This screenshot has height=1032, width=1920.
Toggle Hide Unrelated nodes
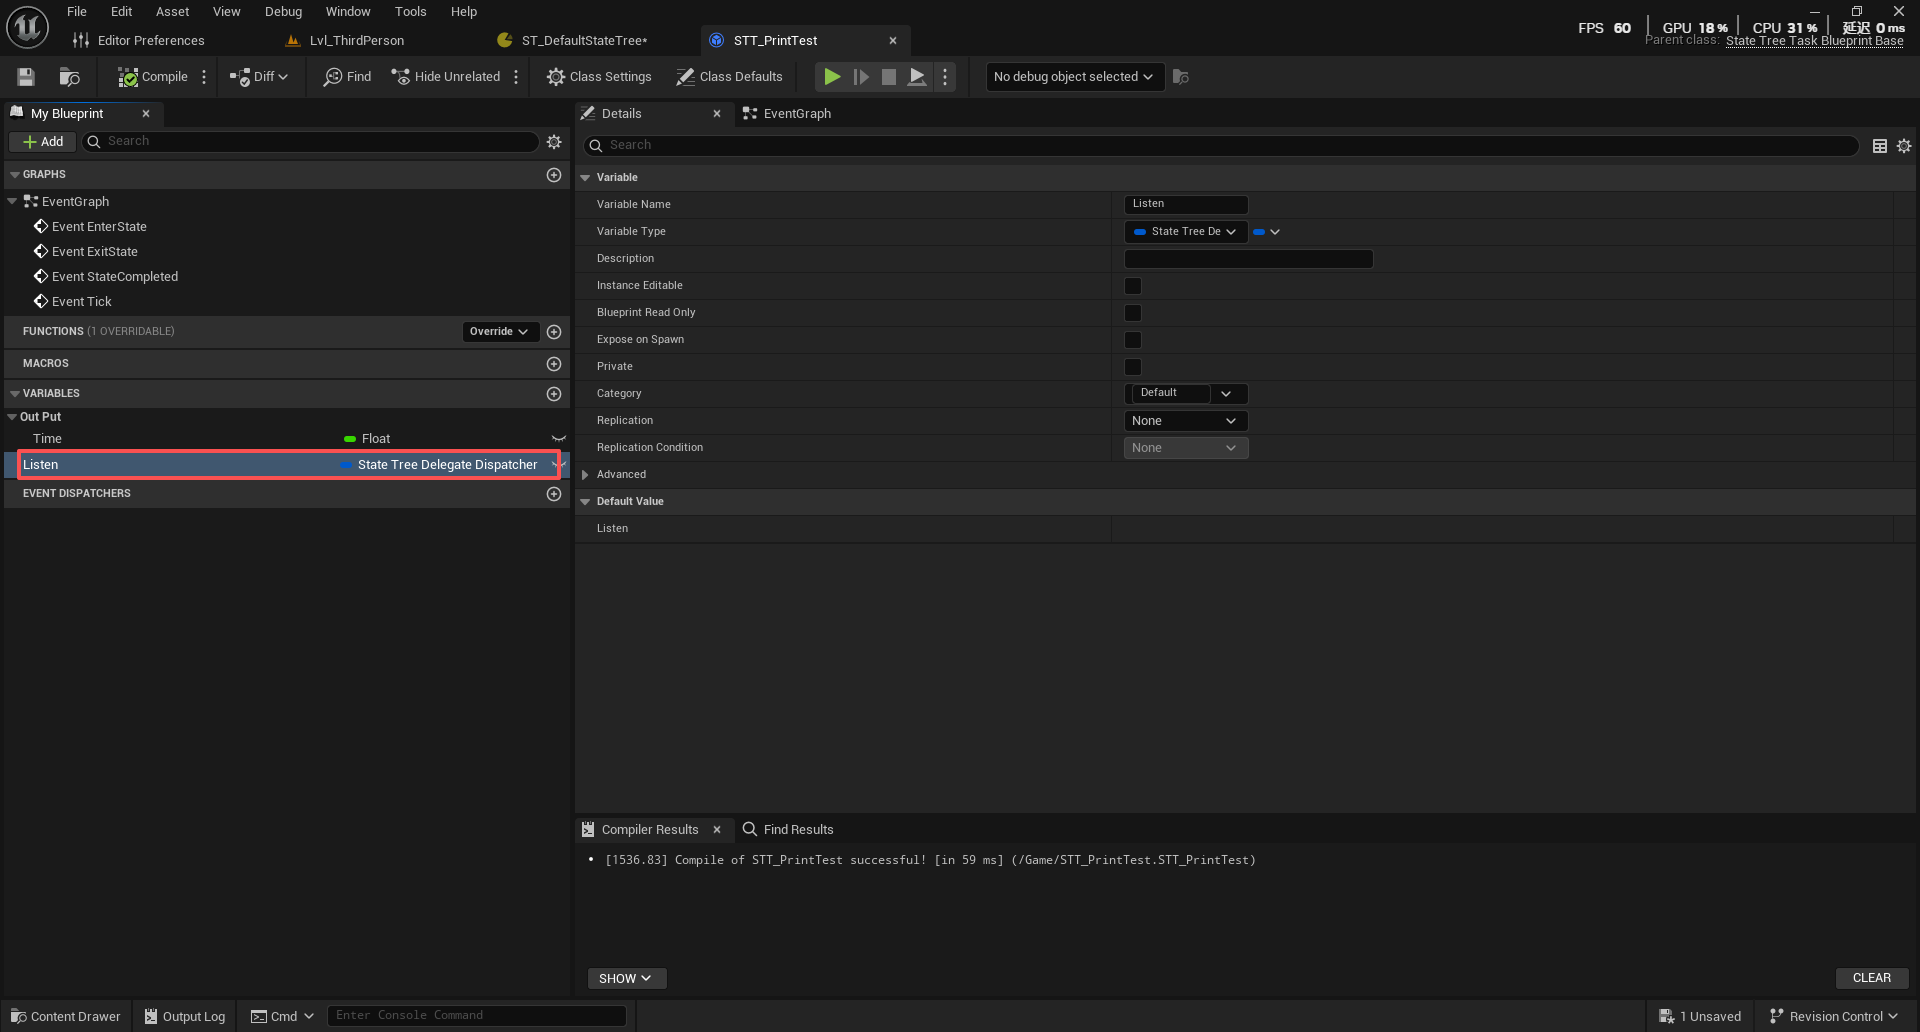pyautogui.click(x=446, y=77)
